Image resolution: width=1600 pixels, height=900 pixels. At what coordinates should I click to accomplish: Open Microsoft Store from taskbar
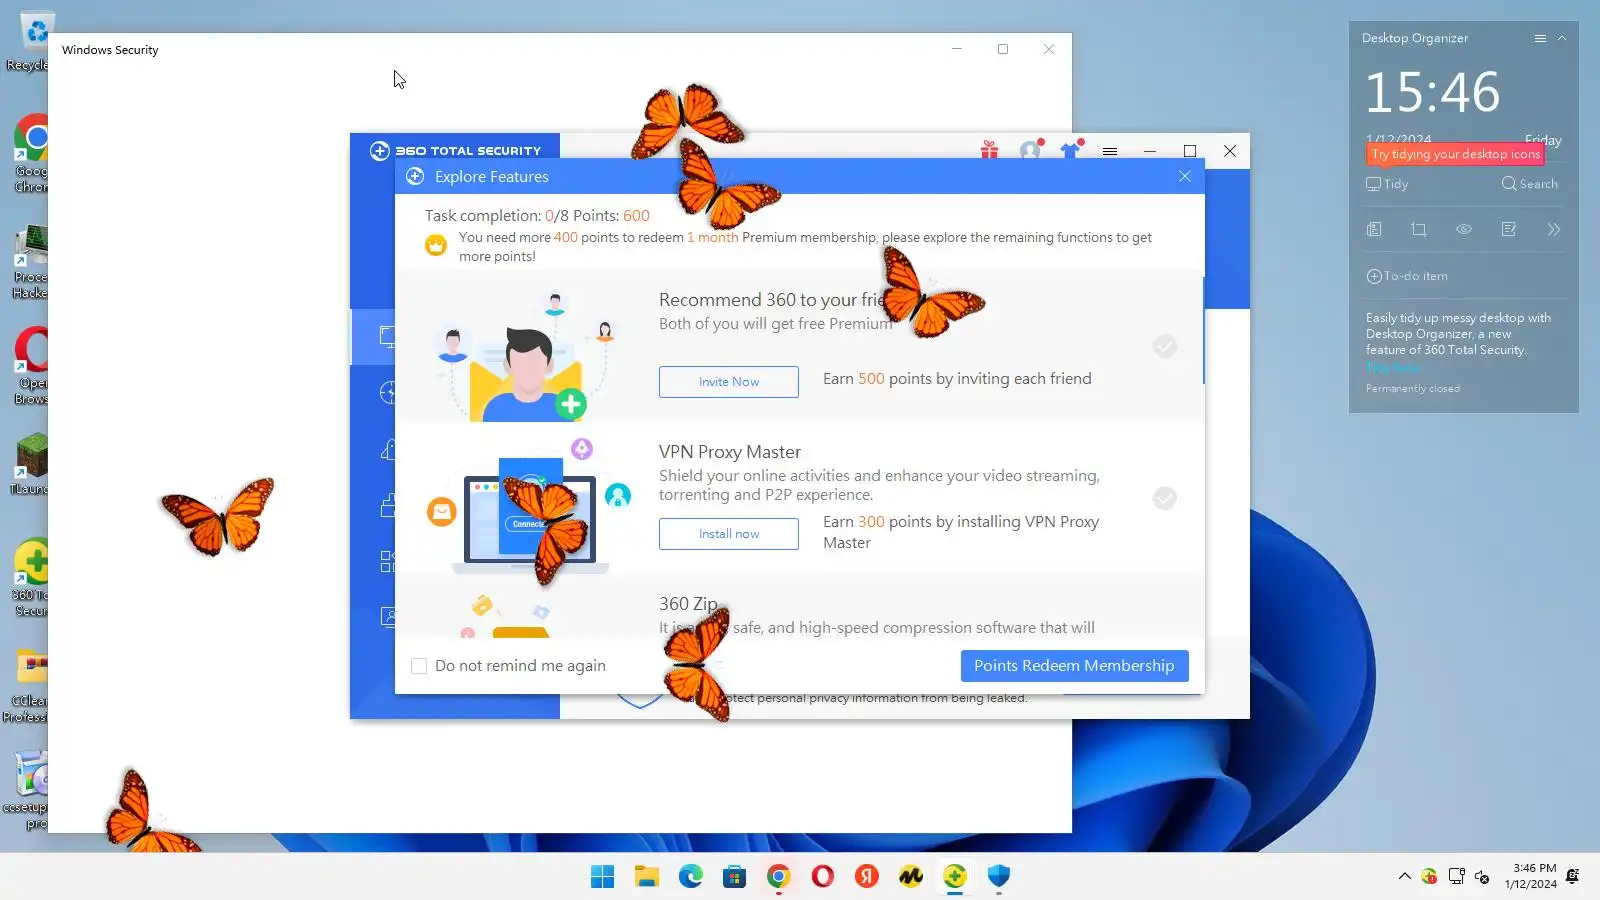[x=735, y=877]
